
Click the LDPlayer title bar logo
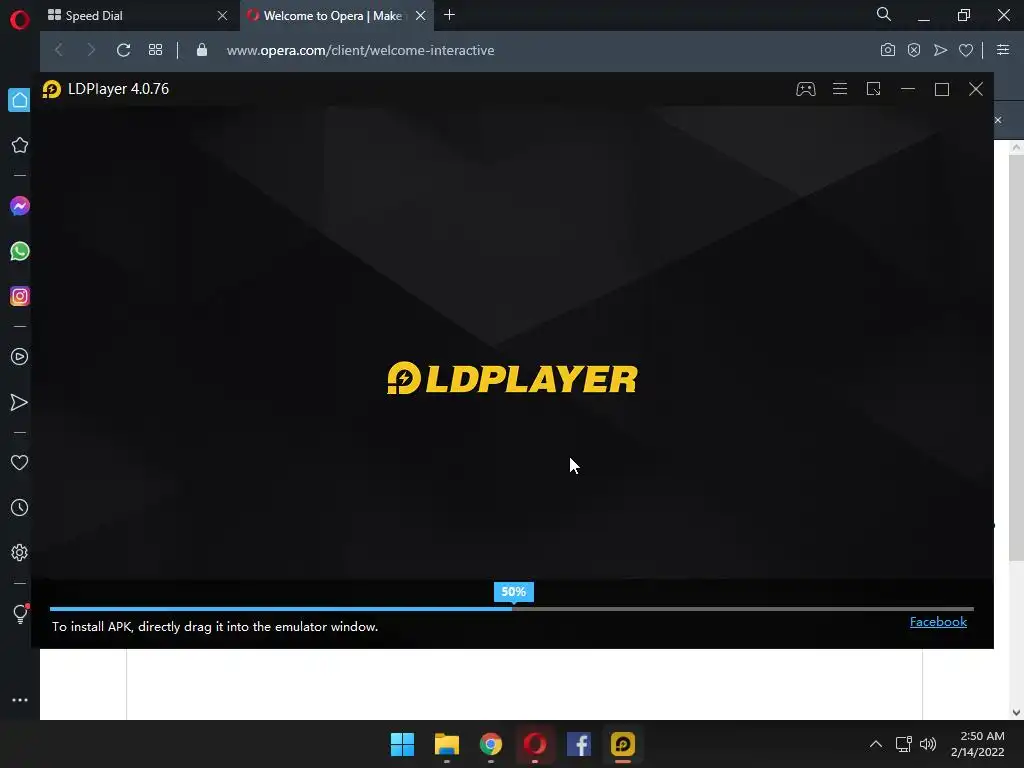click(52, 89)
